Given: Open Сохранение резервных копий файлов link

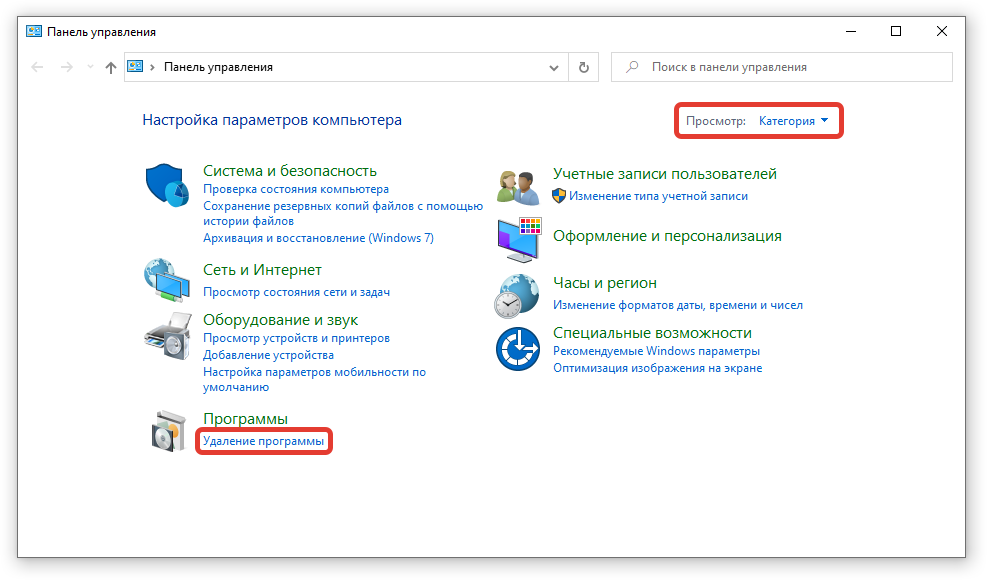Looking at the screenshot, I should tap(343, 213).
